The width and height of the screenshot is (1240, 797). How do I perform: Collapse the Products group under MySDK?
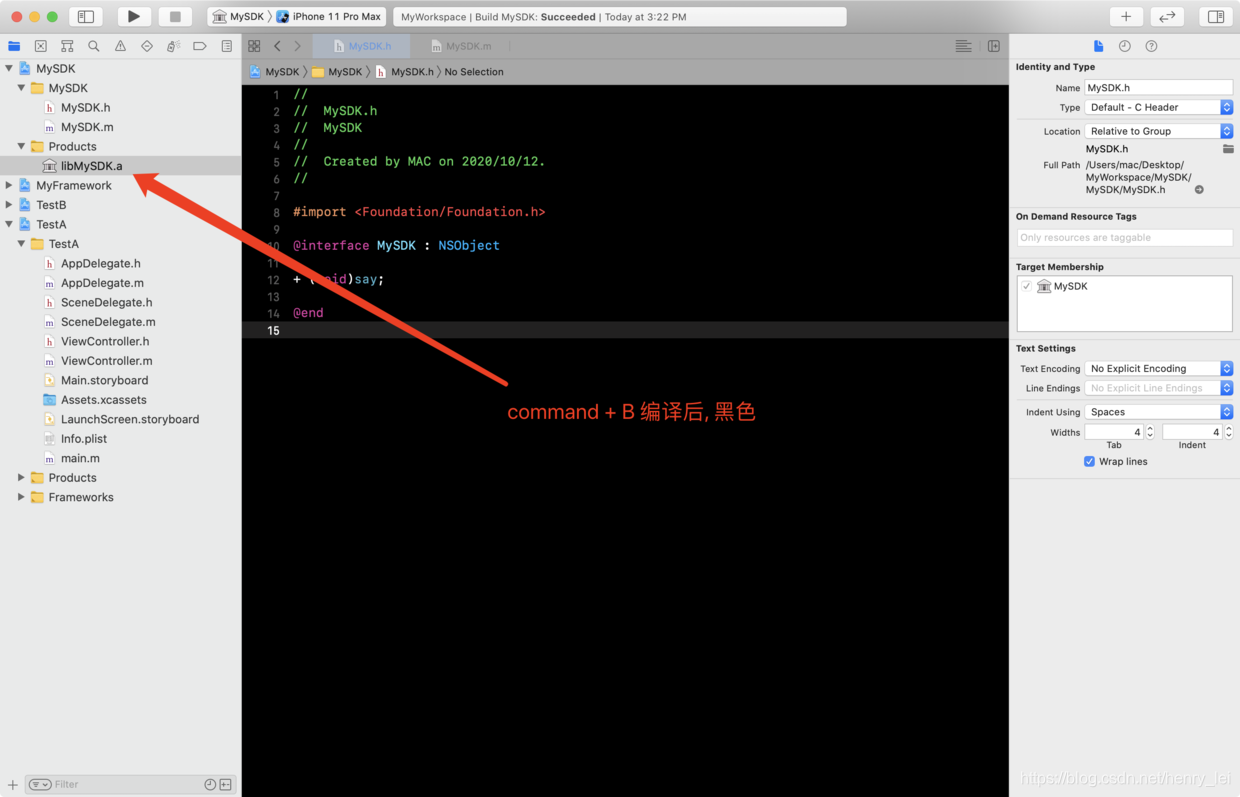click(21, 146)
